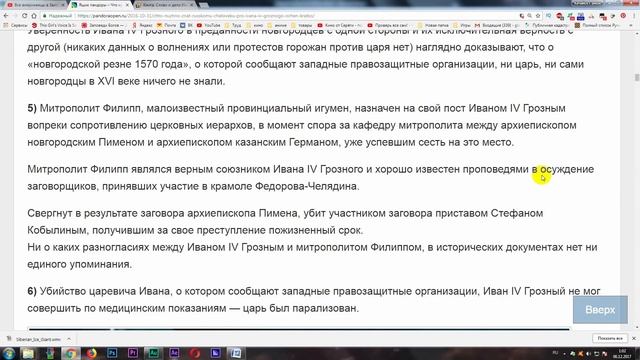
Task: Click paragraph text starting with 5) Митрополит Филипп
Action: [302, 125]
